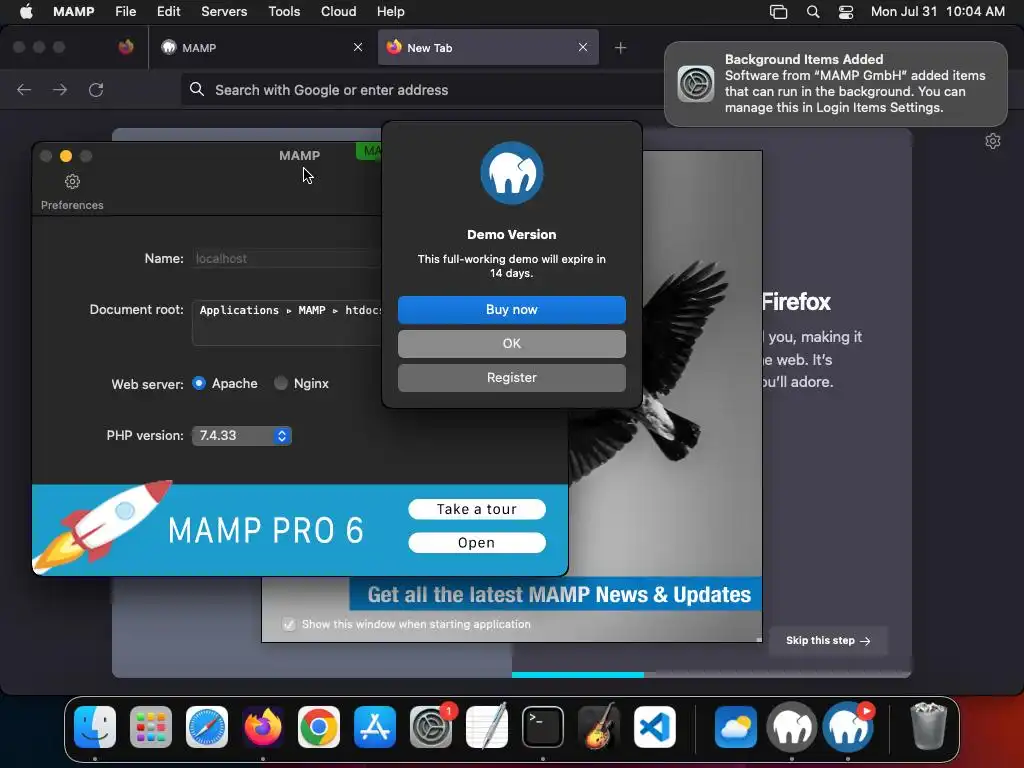Click the blue MAMP PRO dock icon
The height and width of the screenshot is (768, 1024).
coord(848,727)
